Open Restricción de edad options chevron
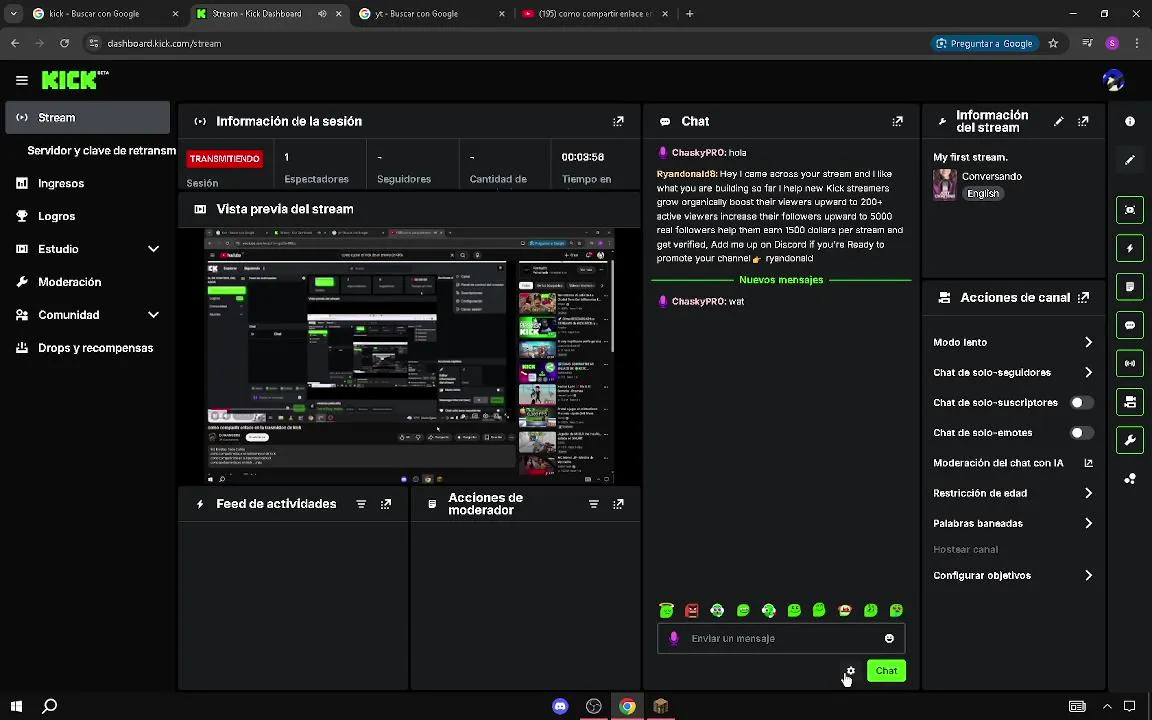This screenshot has width=1152, height=720. point(1088,493)
